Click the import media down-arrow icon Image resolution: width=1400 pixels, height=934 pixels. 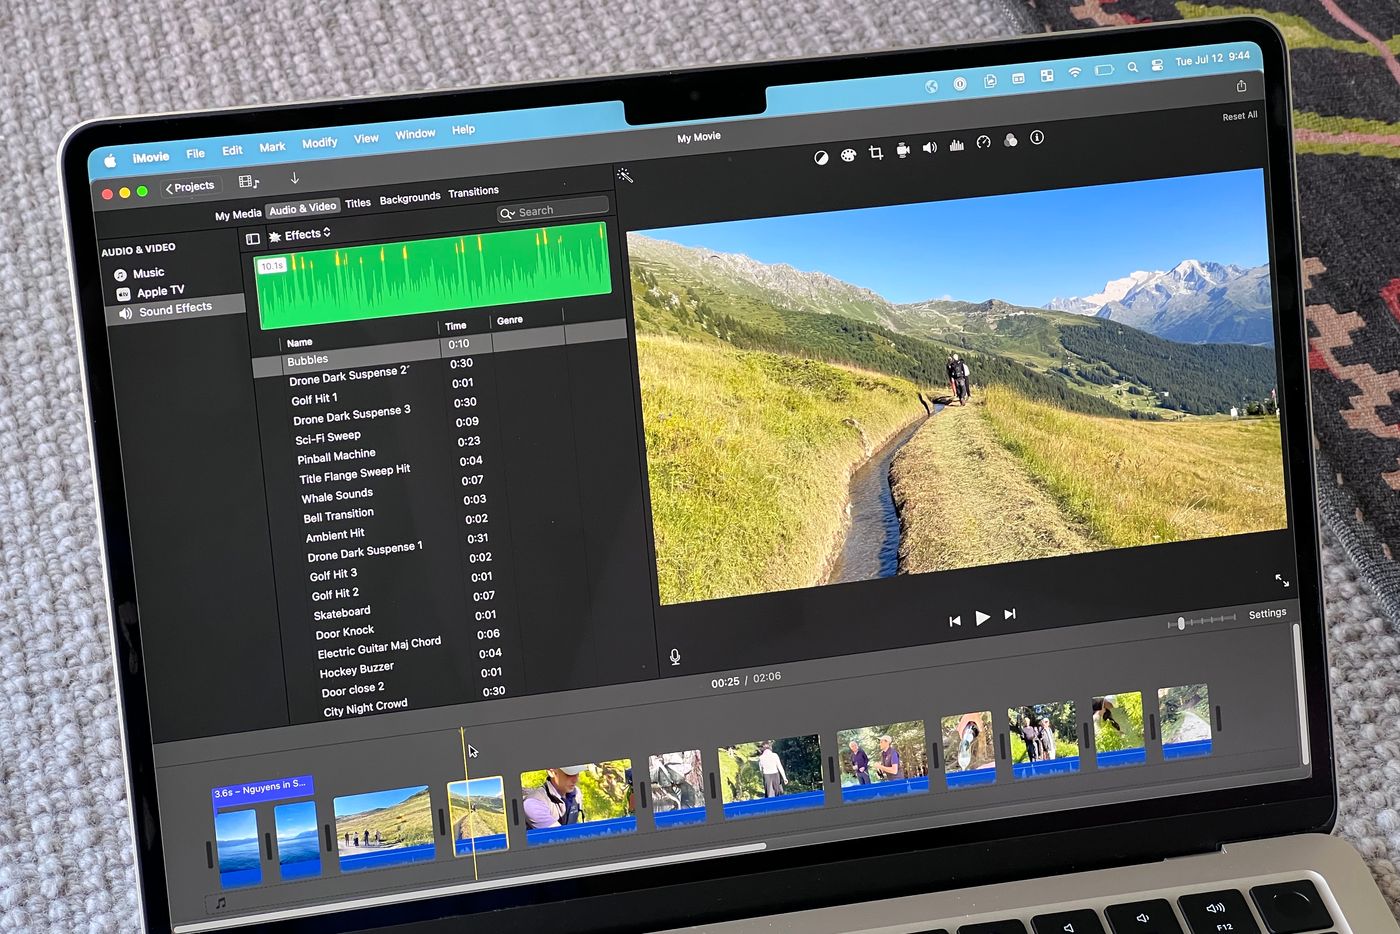(x=294, y=178)
